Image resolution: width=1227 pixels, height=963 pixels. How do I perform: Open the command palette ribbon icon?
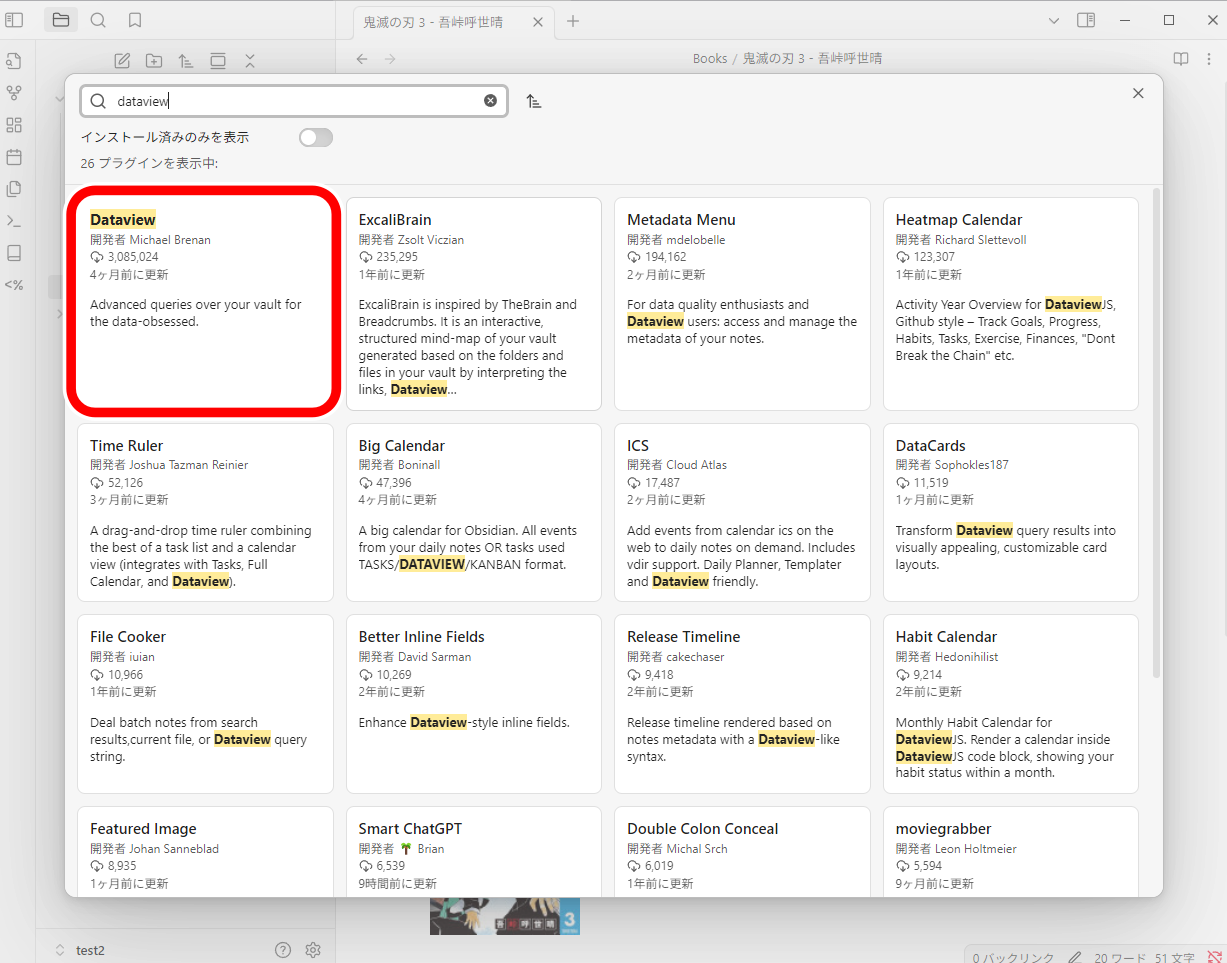pos(14,221)
